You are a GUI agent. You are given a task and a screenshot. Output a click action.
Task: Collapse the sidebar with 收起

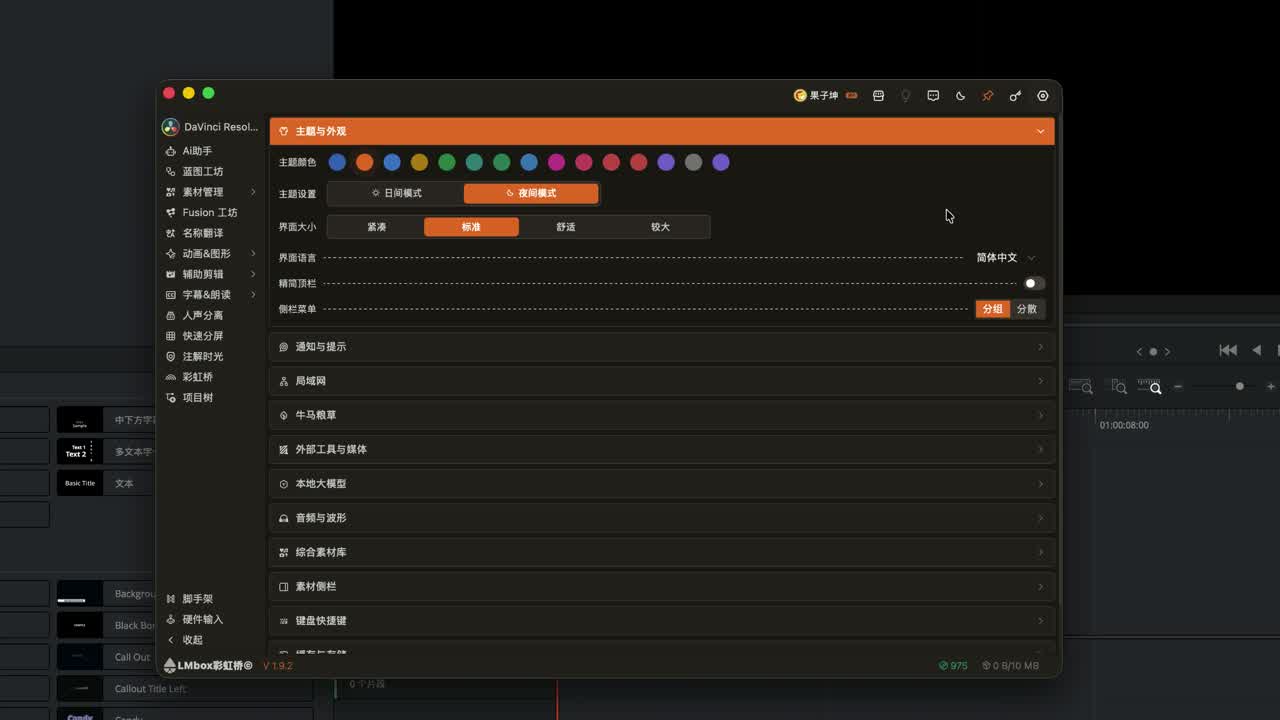tap(186, 640)
